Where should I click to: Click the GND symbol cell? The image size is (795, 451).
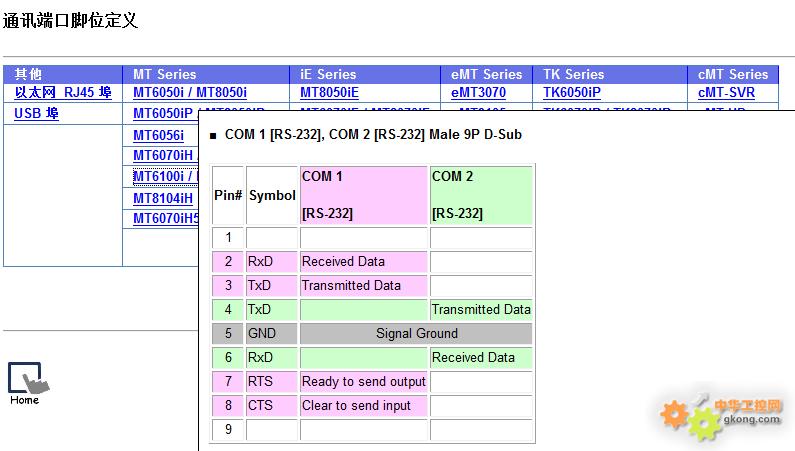[272, 333]
